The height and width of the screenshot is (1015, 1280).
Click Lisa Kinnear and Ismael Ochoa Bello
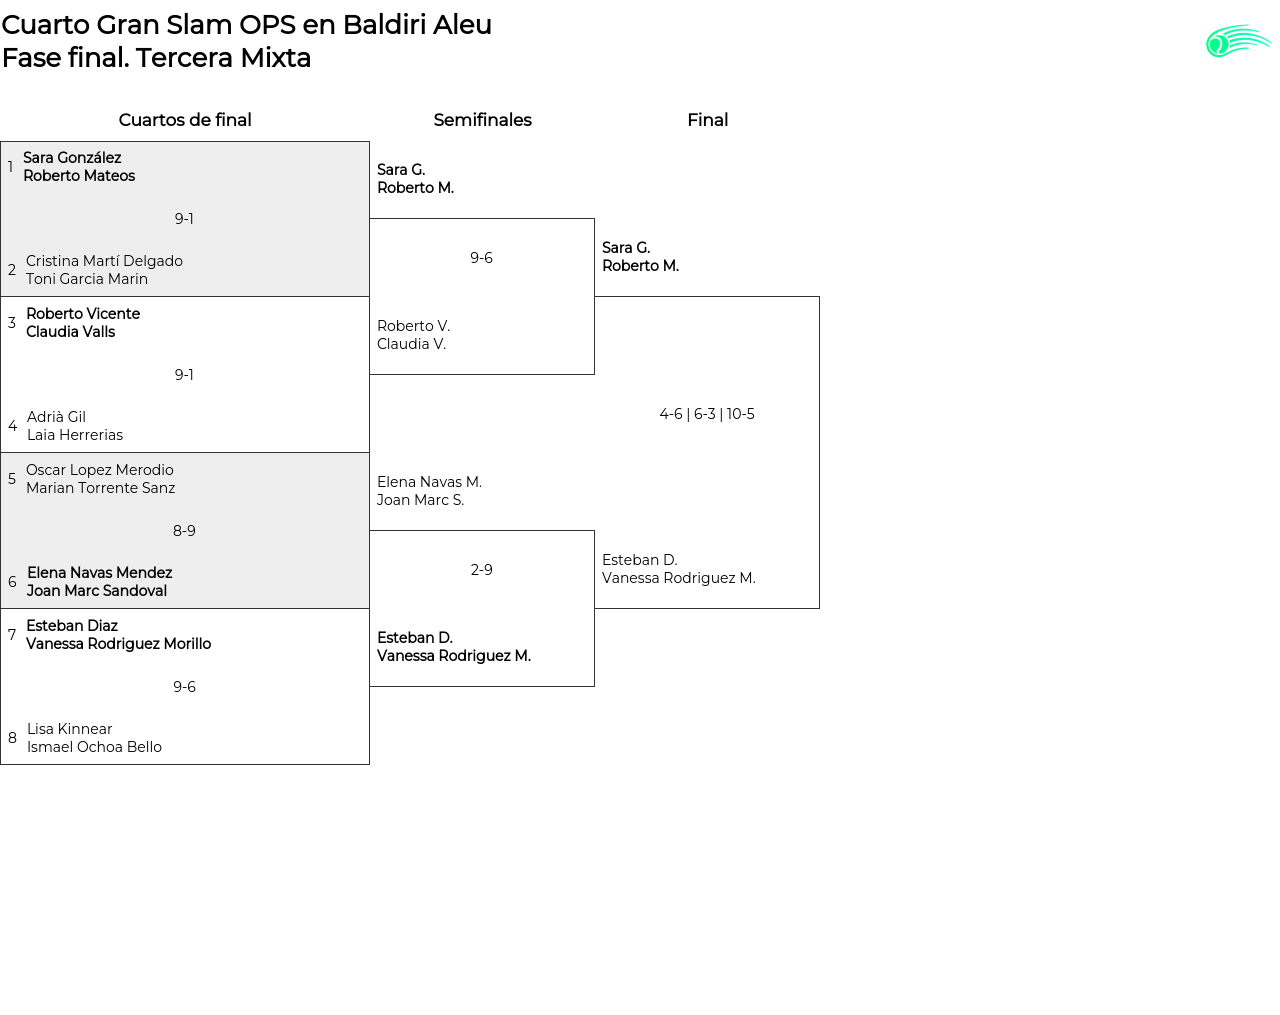click(94, 738)
